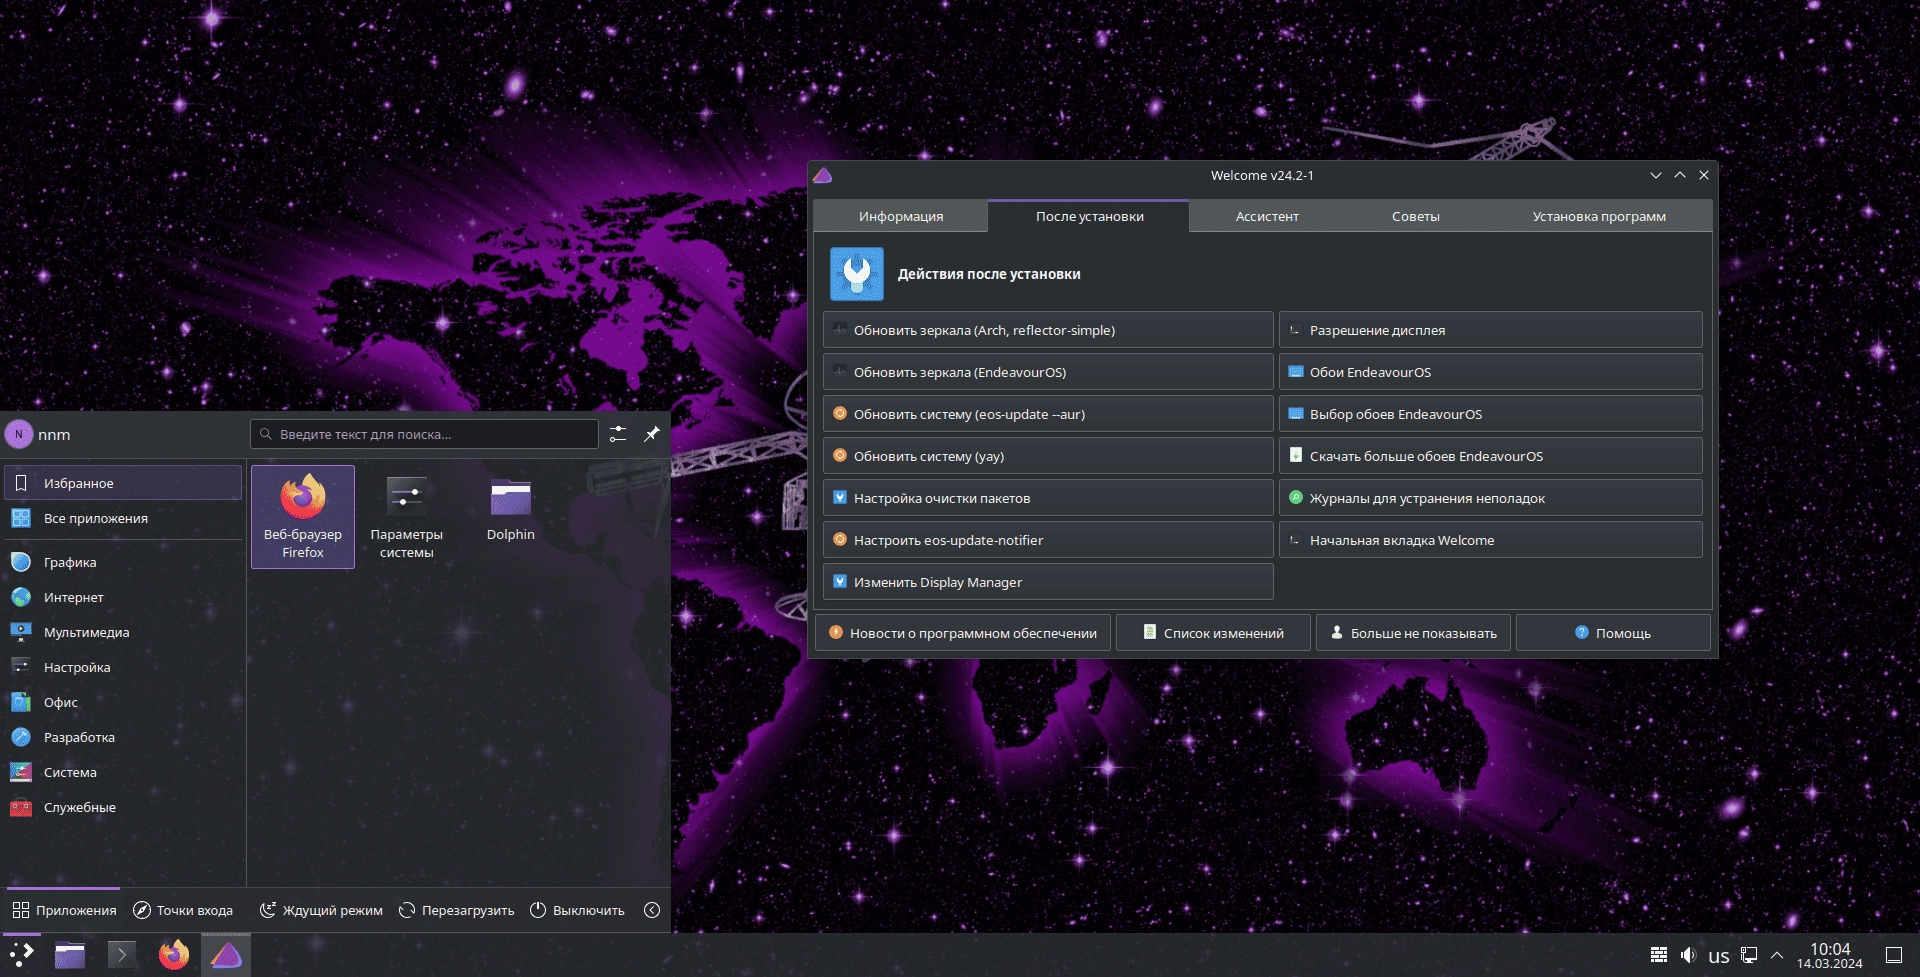The height and width of the screenshot is (977, 1920).
Task: Open Firefox web browser from favorites grid
Action: point(303,516)
